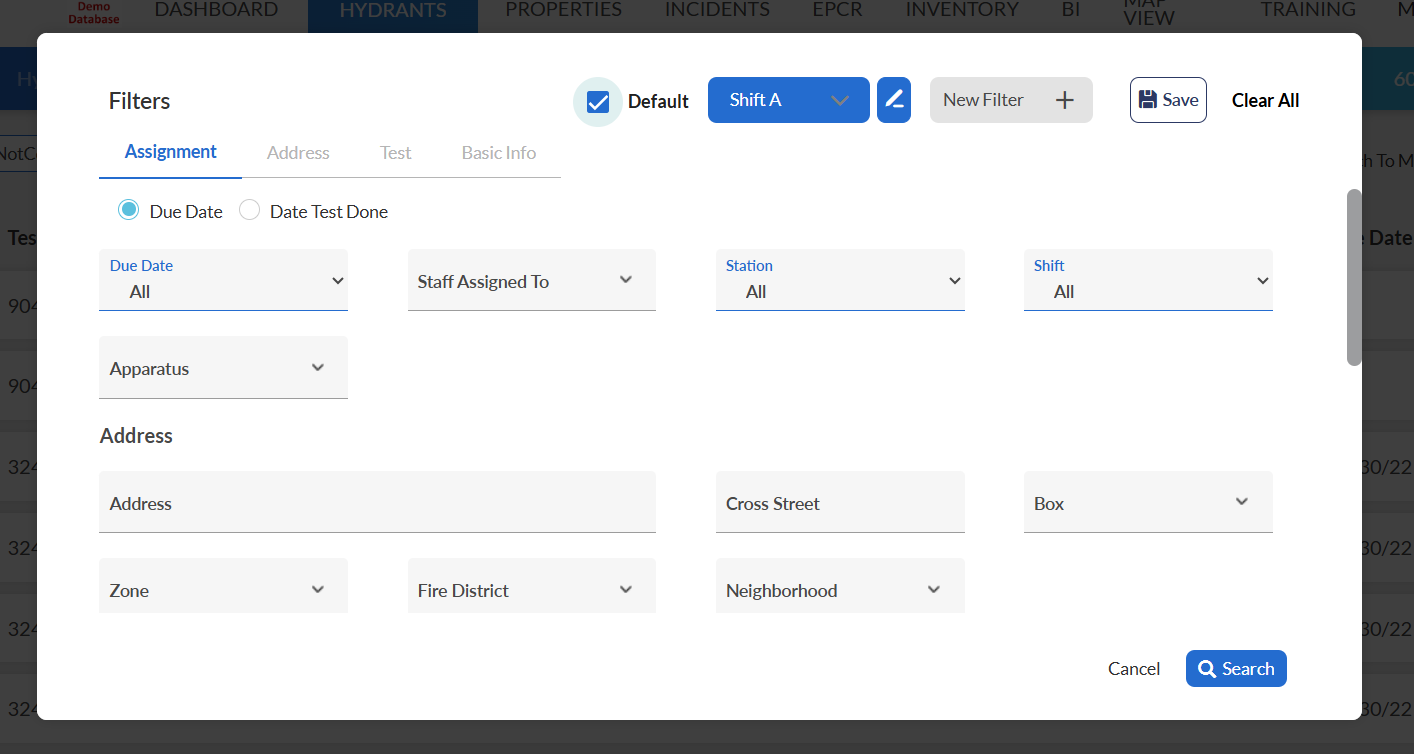Image resolution: width=1414 pixels, height=754 pixels.
Task: Click the floppy disk Save icon
Action: point(1148,100)
